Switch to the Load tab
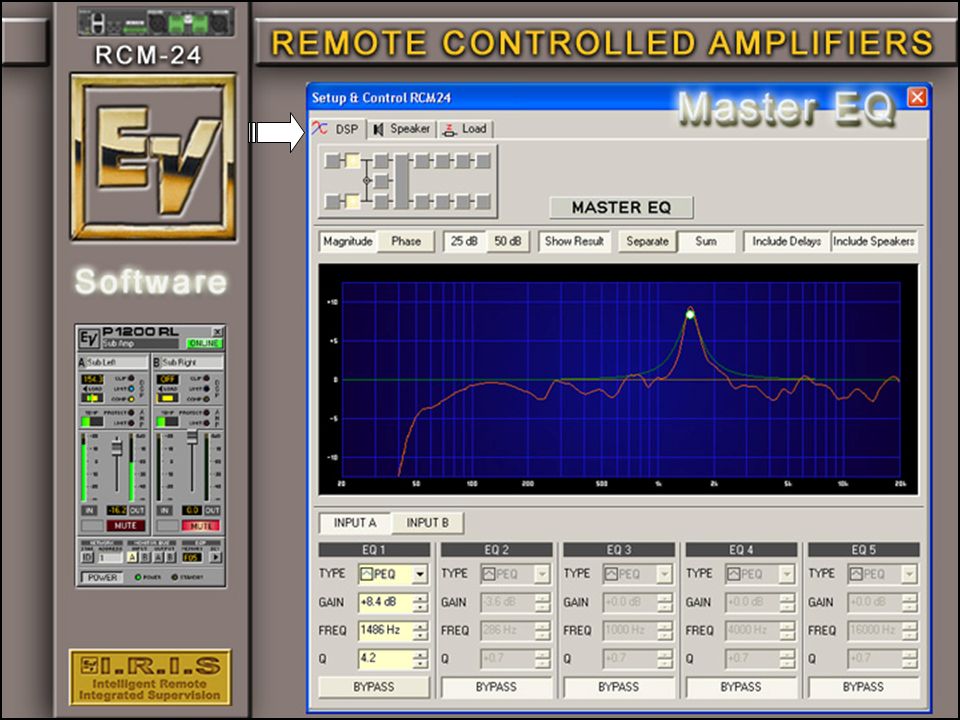 (465, 129)
